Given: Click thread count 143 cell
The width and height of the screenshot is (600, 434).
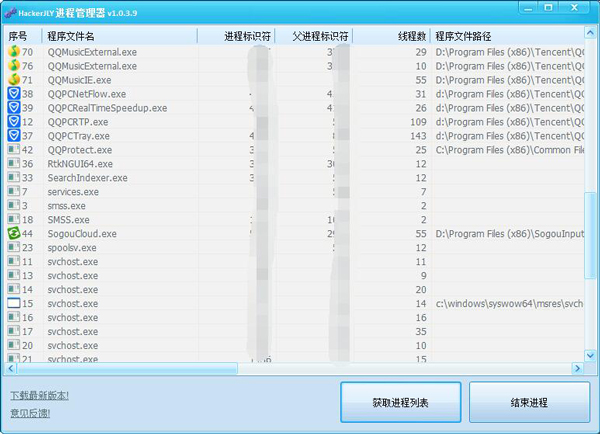Looking at the screenshot, I should point(418,136).
